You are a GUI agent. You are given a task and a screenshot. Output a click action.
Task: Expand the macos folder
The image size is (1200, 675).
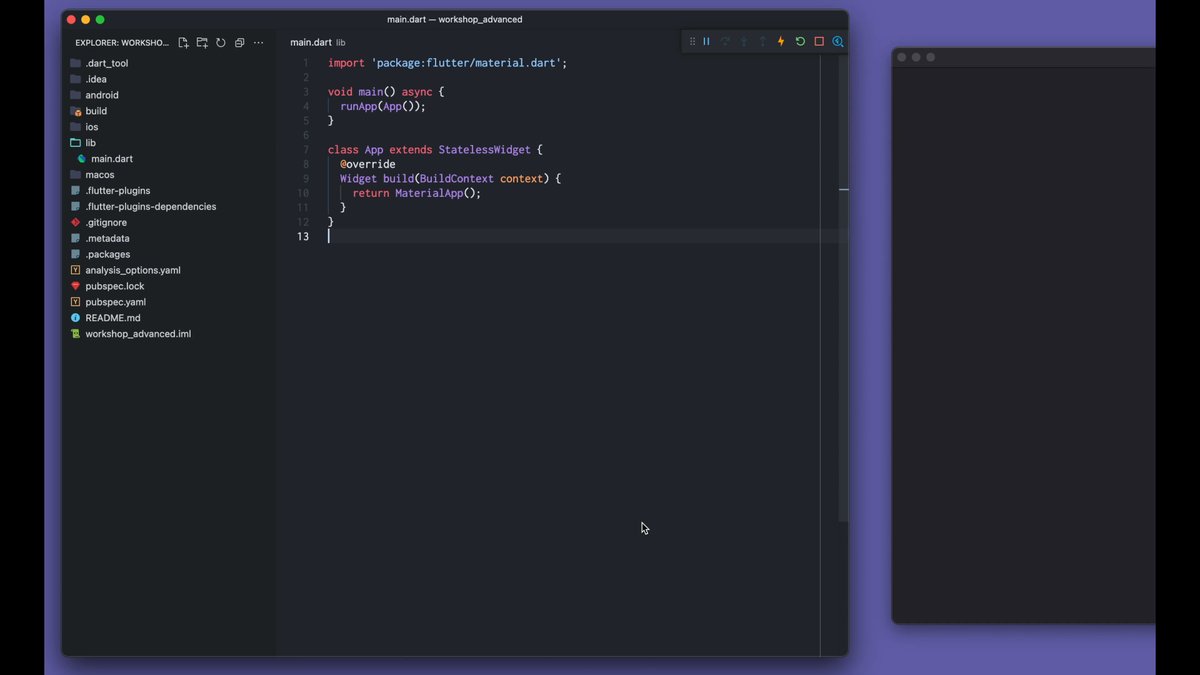[x=99, y=175]
